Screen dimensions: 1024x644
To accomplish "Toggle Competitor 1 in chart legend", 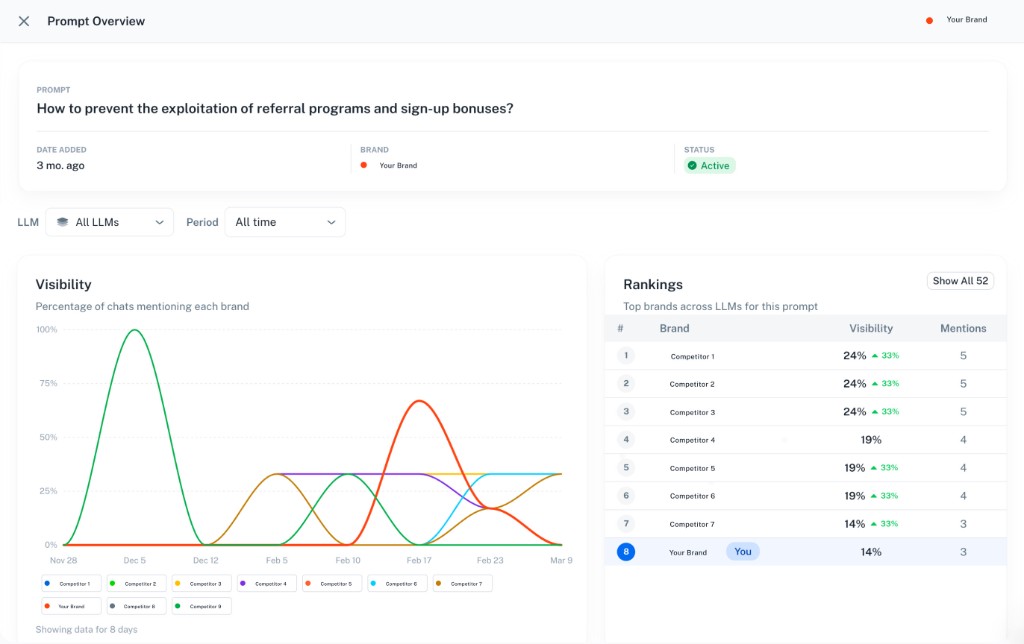I will pos(69,583).
